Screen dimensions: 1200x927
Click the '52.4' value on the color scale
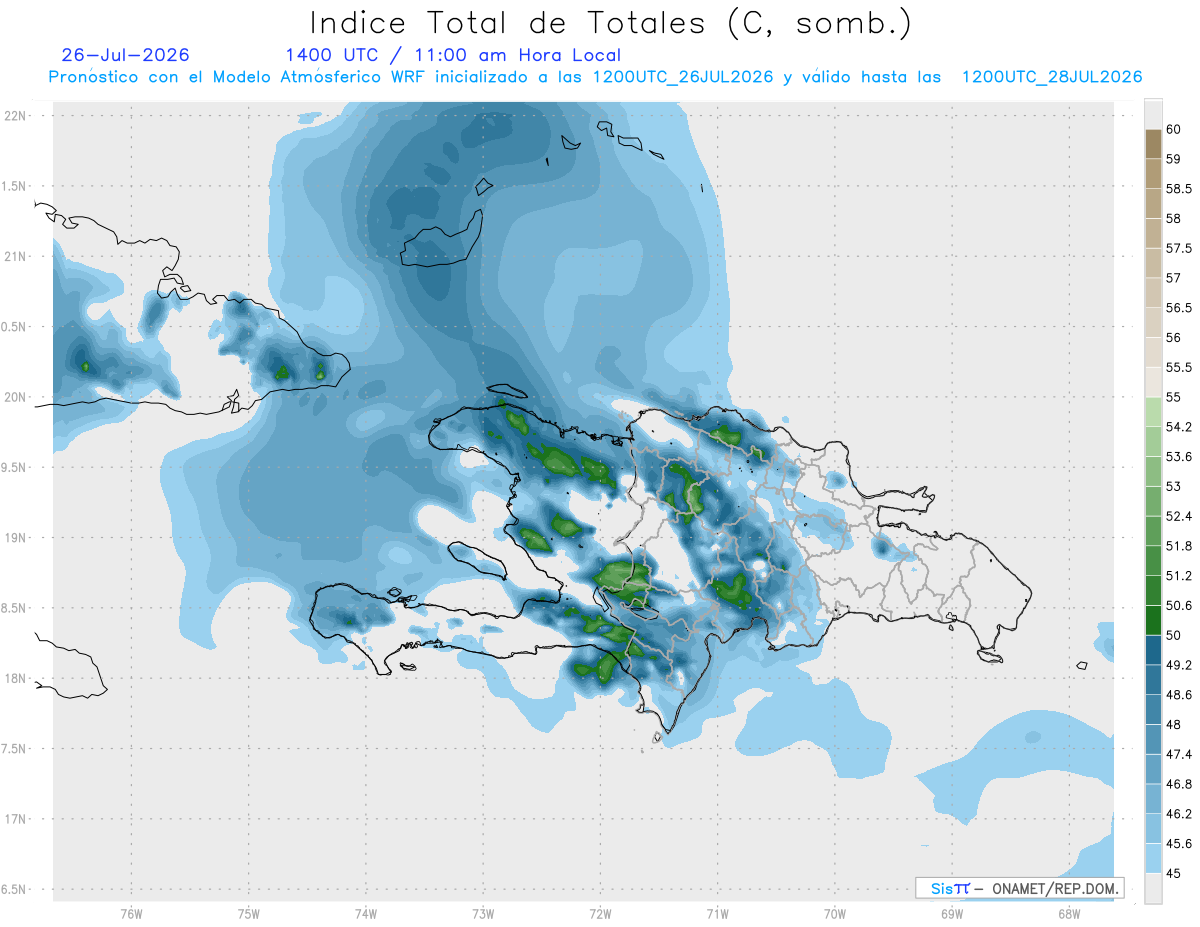click(1179, 516)
